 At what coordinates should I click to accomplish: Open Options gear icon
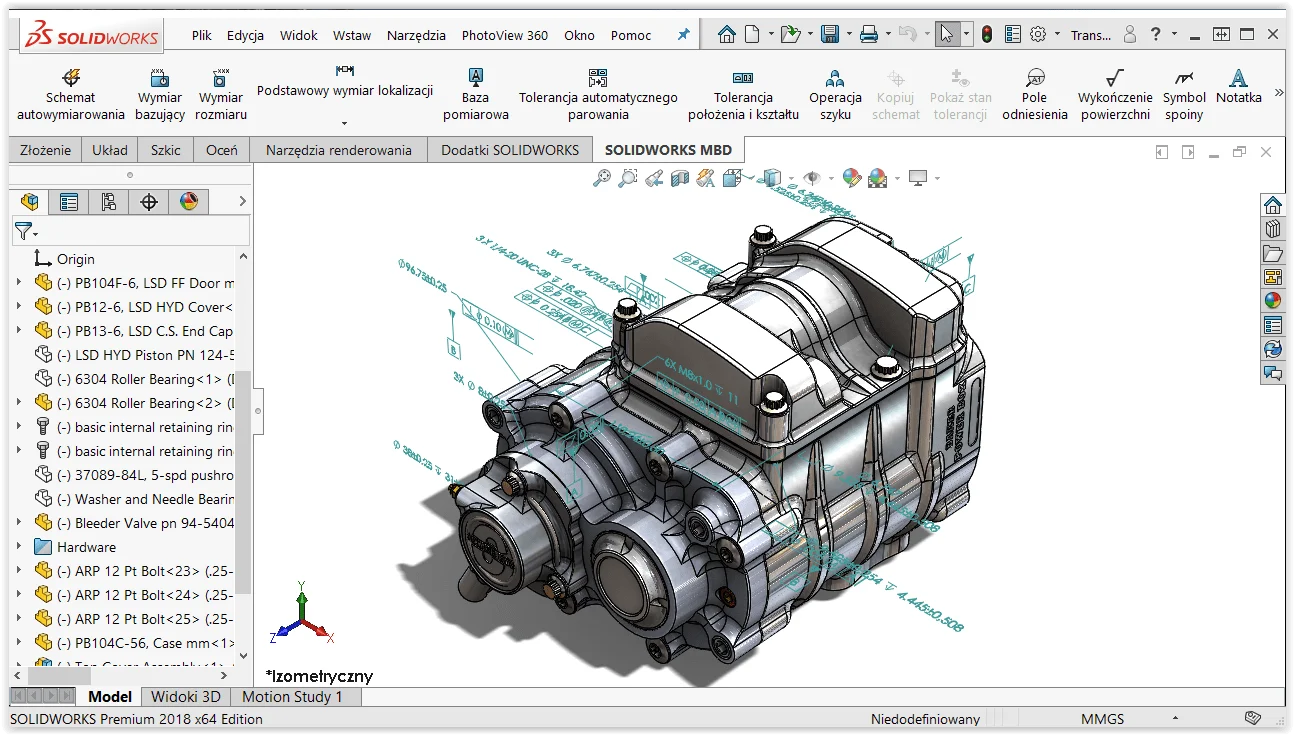(x=1038, y=34)
